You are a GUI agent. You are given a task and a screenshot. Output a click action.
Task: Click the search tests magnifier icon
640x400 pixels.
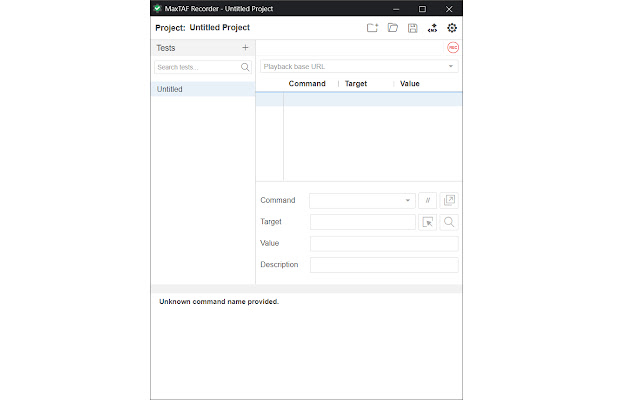coord(245,67)
